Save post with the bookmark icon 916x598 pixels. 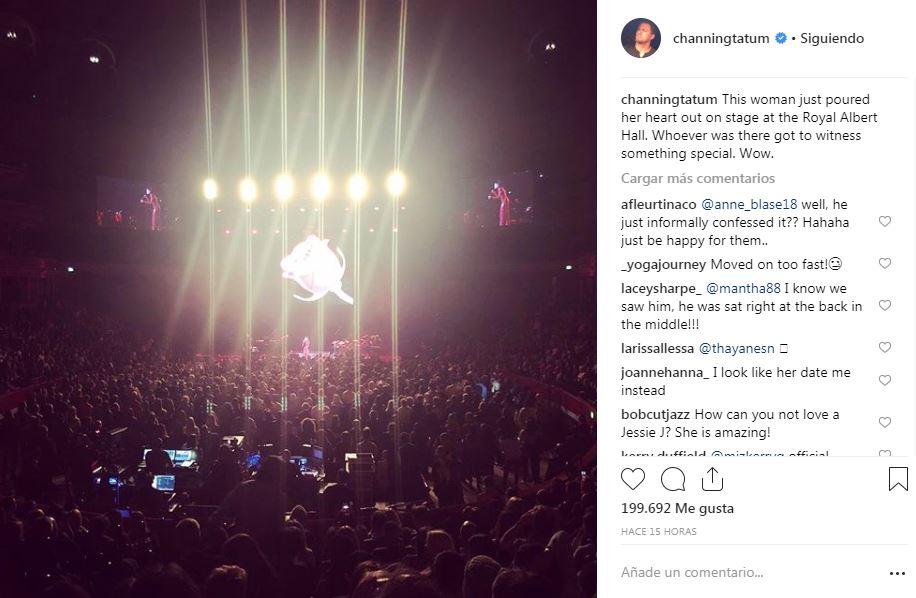[898, 479]
